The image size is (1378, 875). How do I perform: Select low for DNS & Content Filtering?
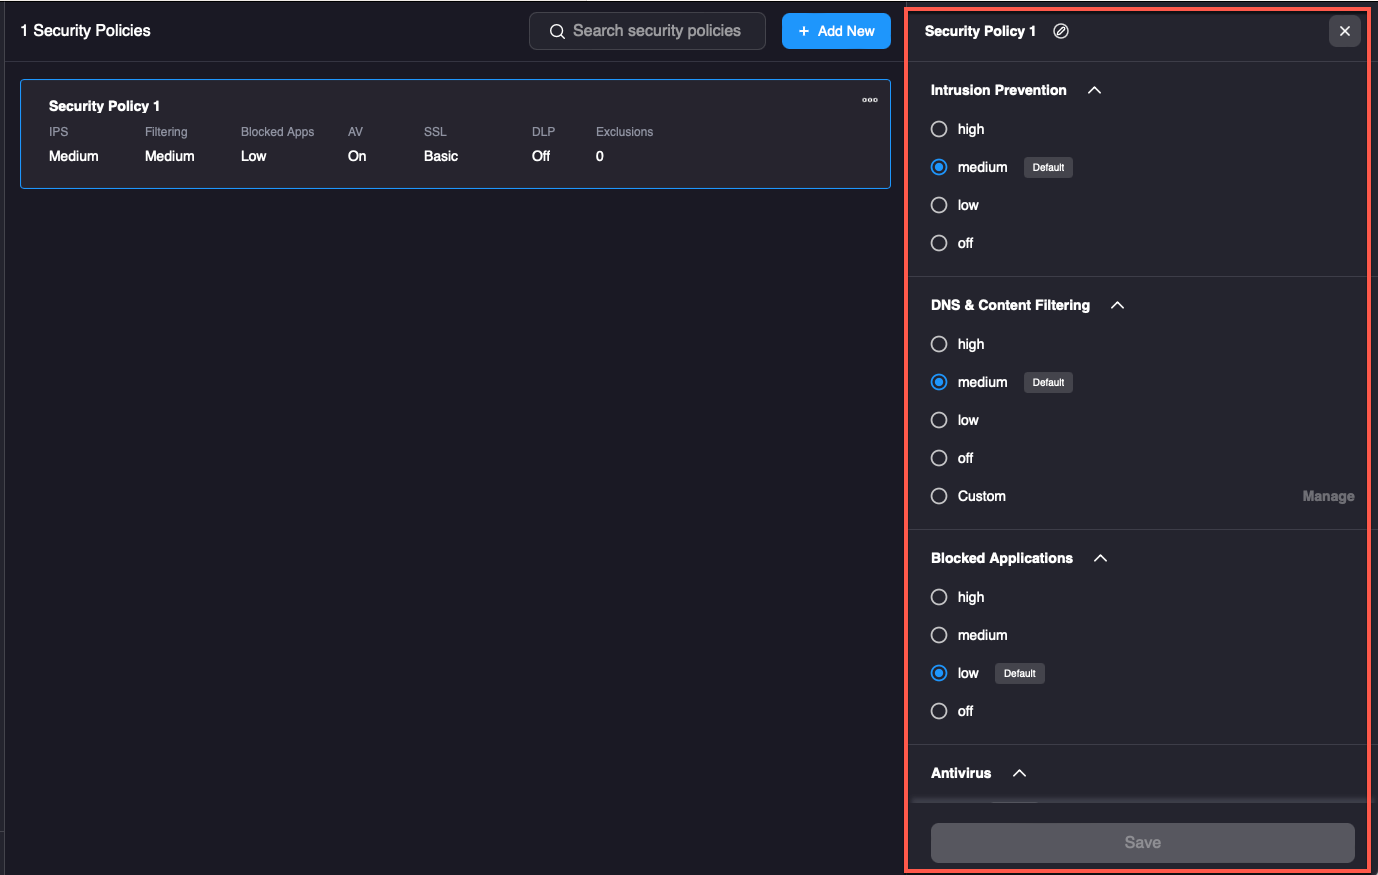click(x=939, y=420)
